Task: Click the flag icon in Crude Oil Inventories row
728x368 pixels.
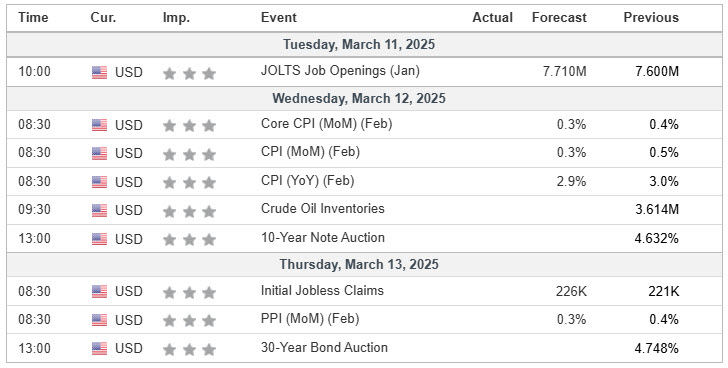Action: 99,211
